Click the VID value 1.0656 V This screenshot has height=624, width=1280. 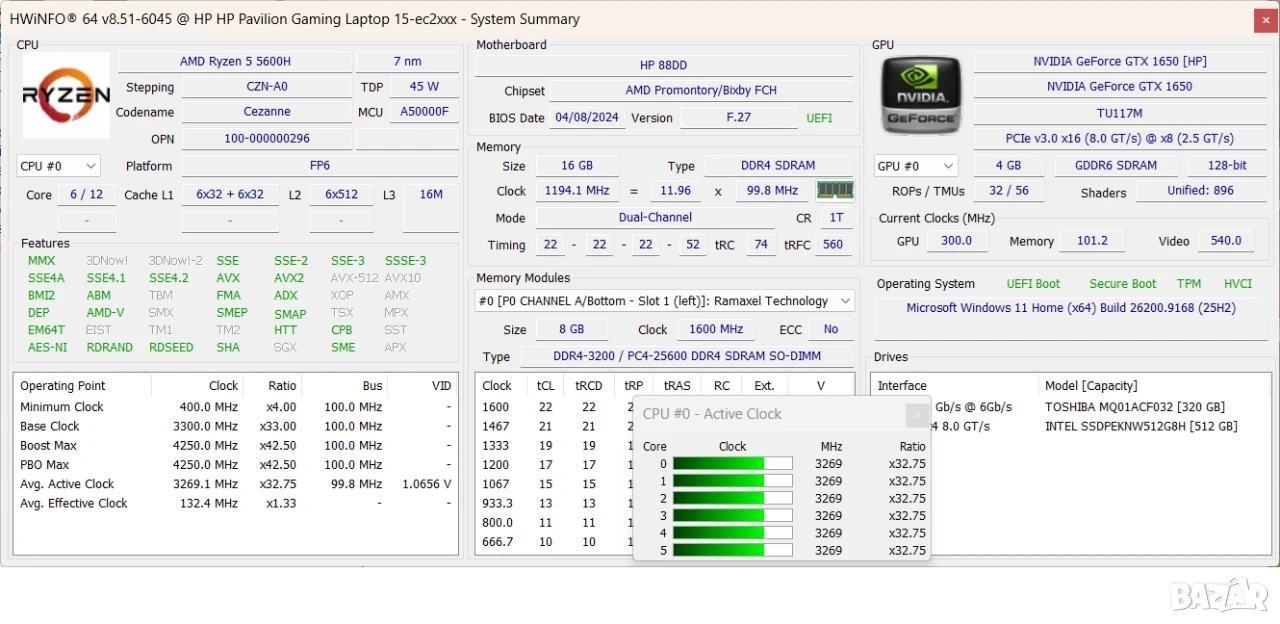426,484
